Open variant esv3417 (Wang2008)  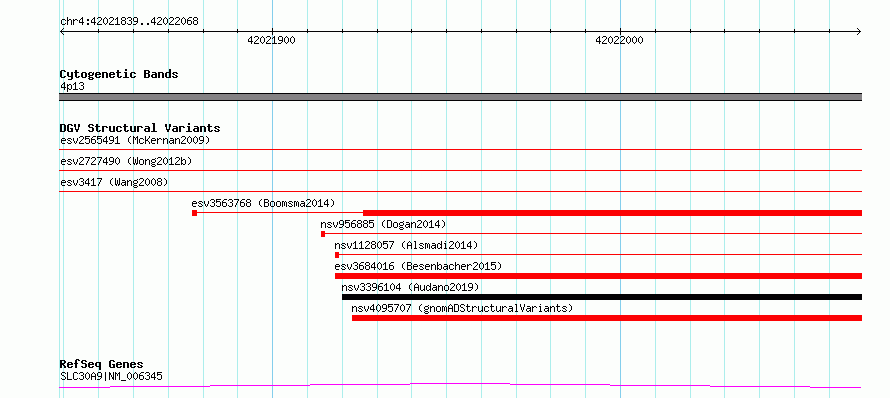(x=114, y=182)
